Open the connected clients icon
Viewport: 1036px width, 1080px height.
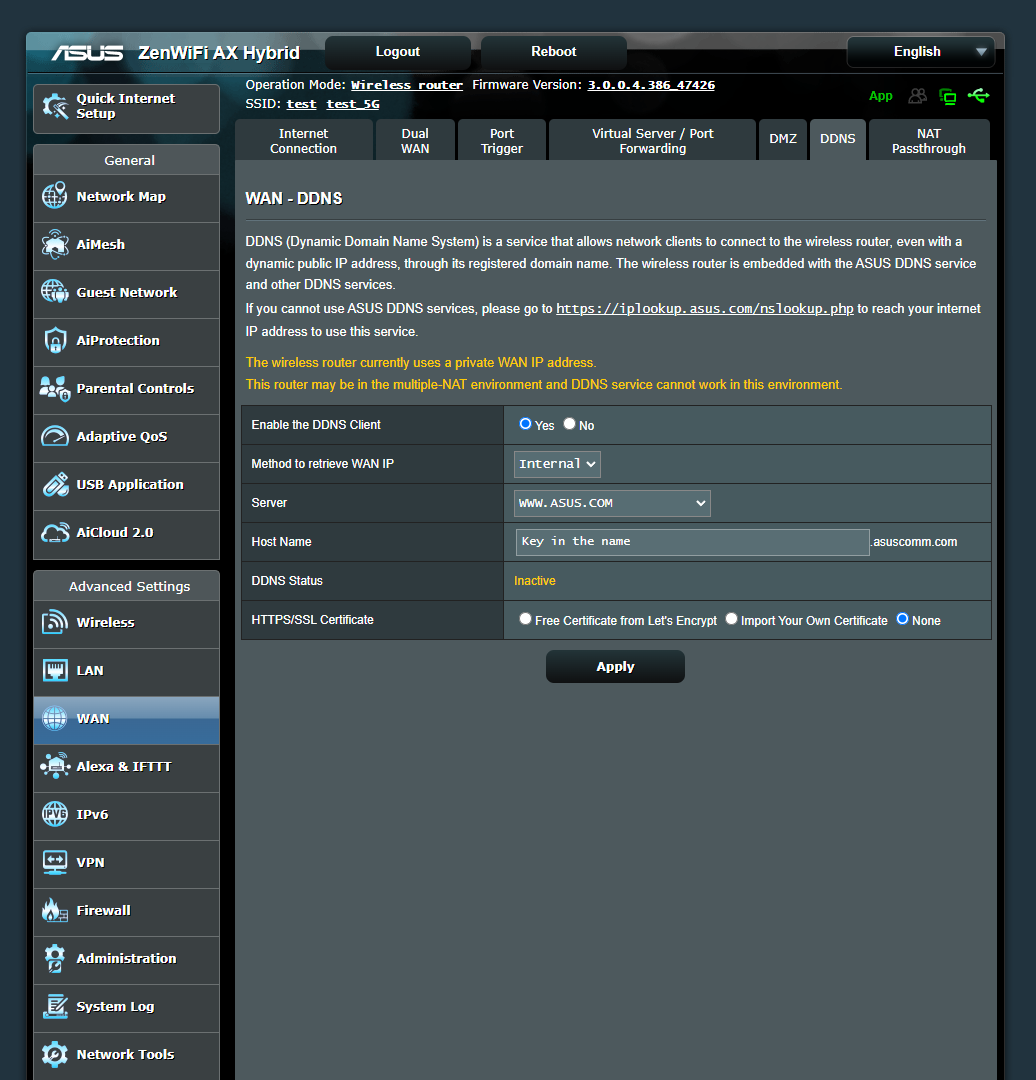click(x=917, y=96)
